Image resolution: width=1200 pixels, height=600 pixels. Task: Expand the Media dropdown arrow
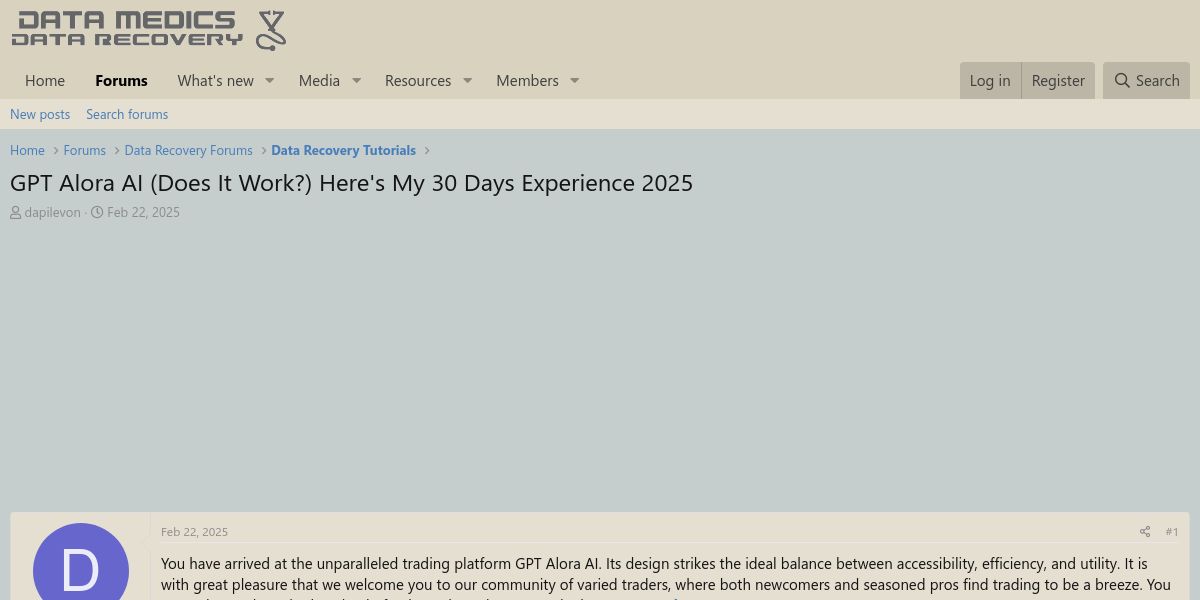(x=356, y=81)
